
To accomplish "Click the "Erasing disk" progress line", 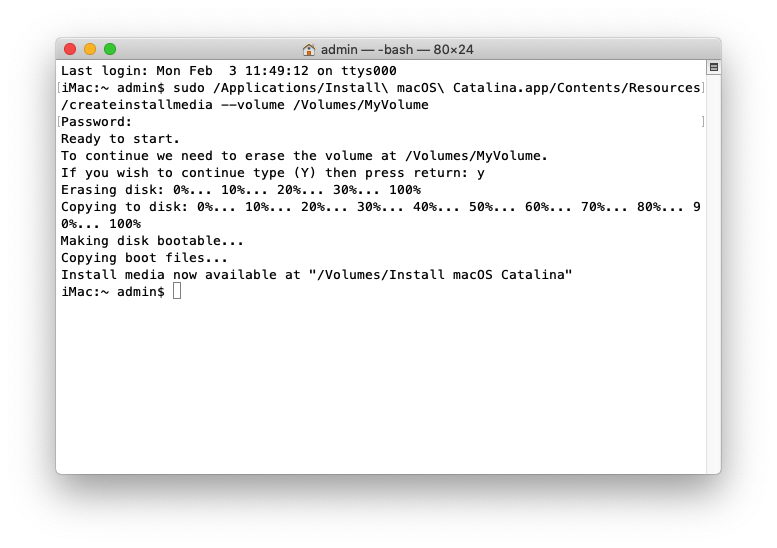I will point(240,190).
